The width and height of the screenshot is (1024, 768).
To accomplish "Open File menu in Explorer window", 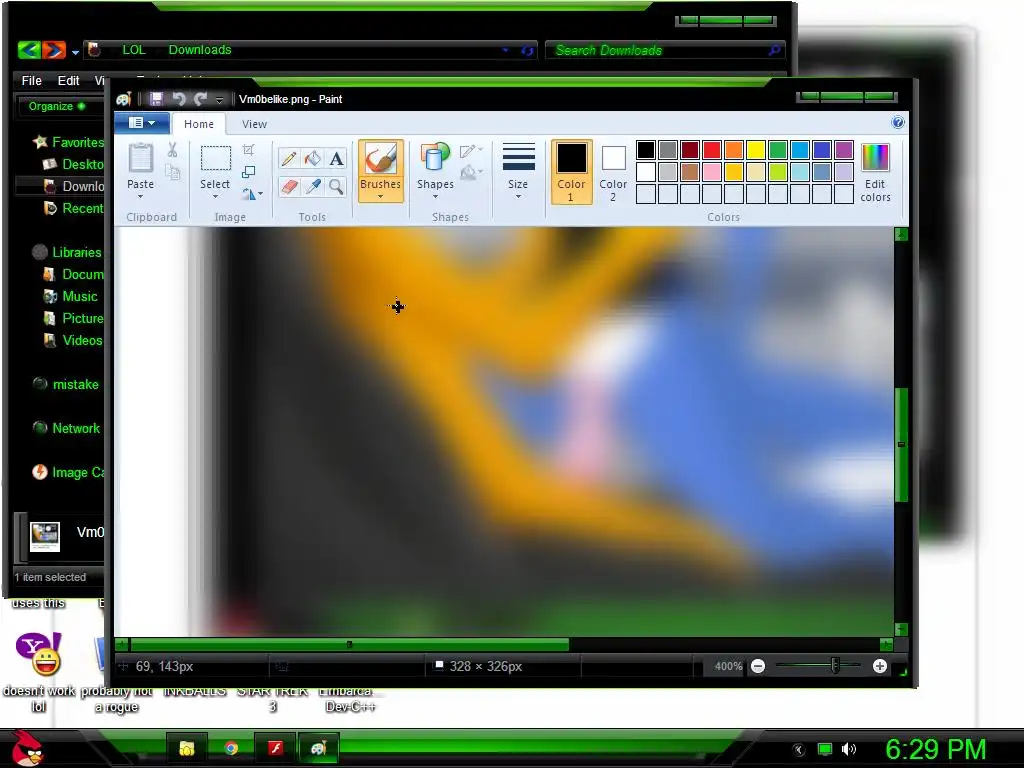I will tap(31, 80).
